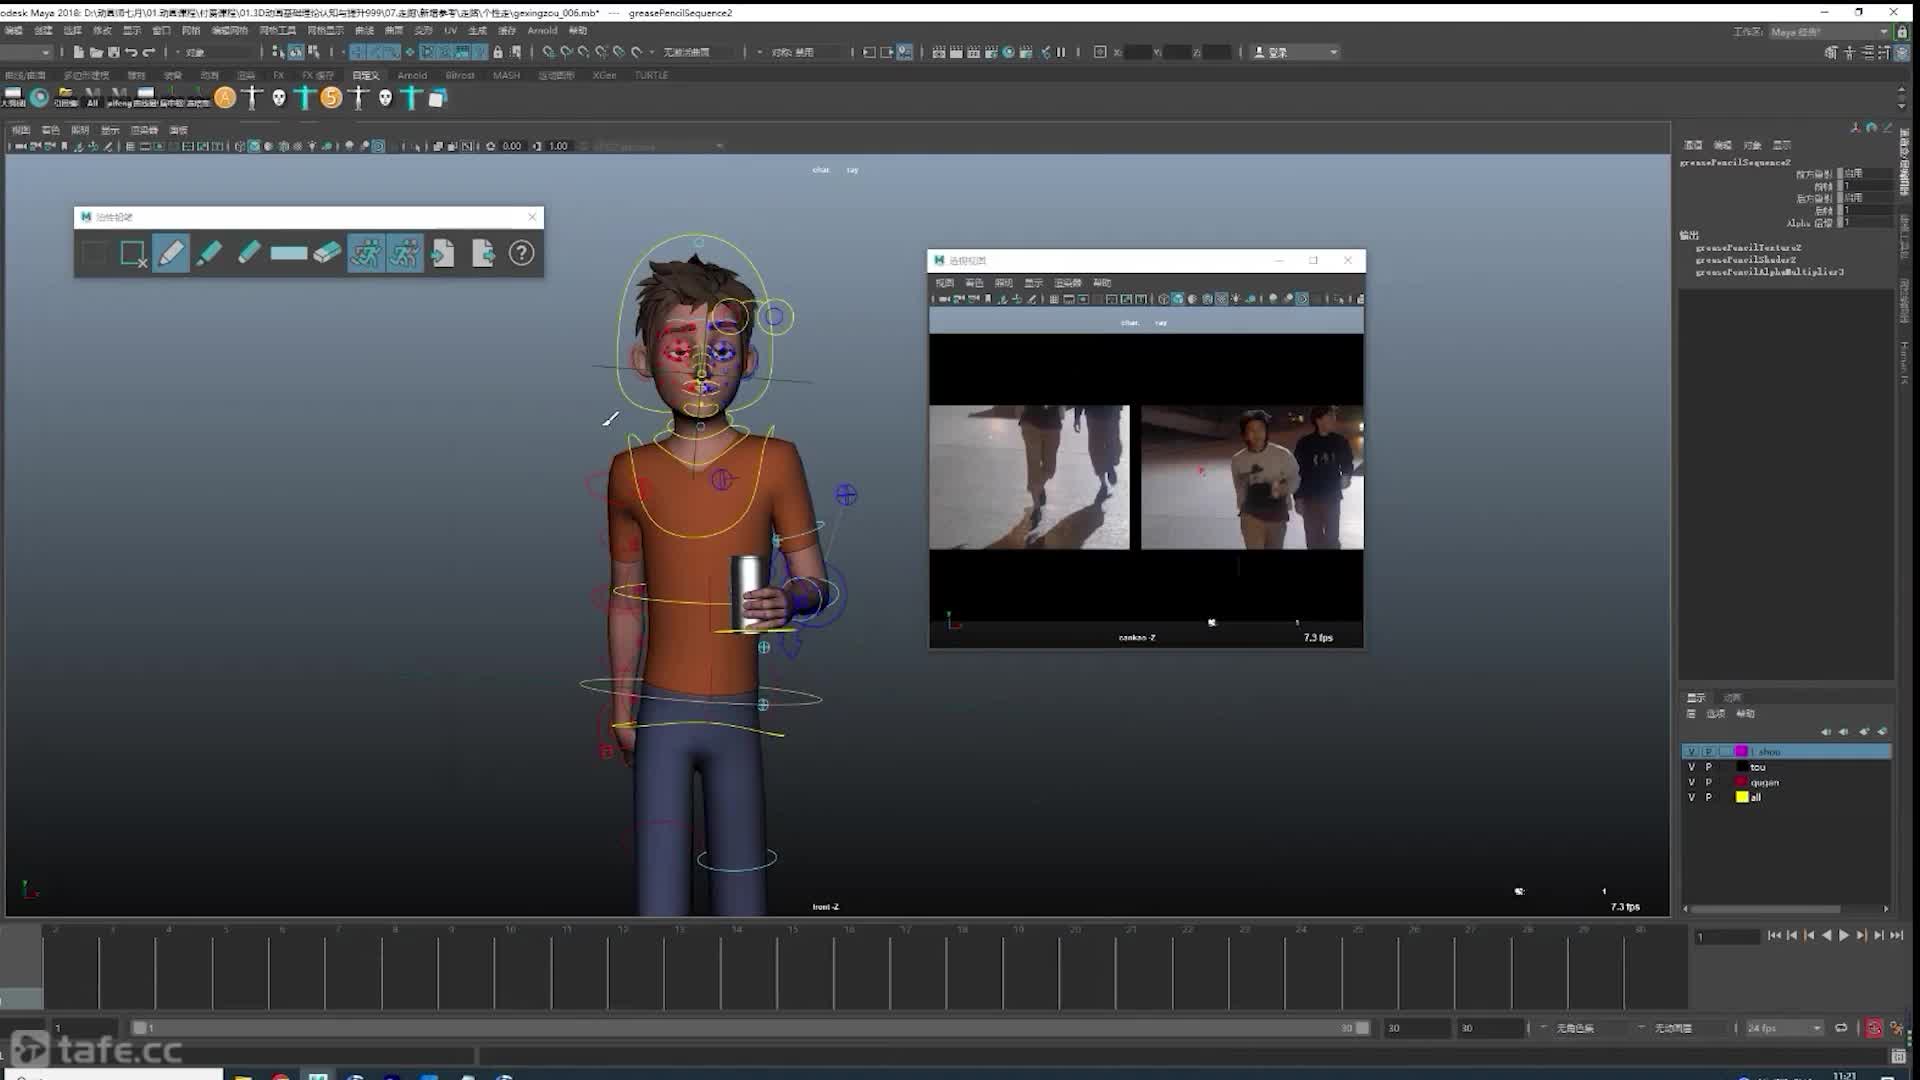Click the Export grease pencil frames icon
The image size is (1920, 1080).
click(483, 253)
